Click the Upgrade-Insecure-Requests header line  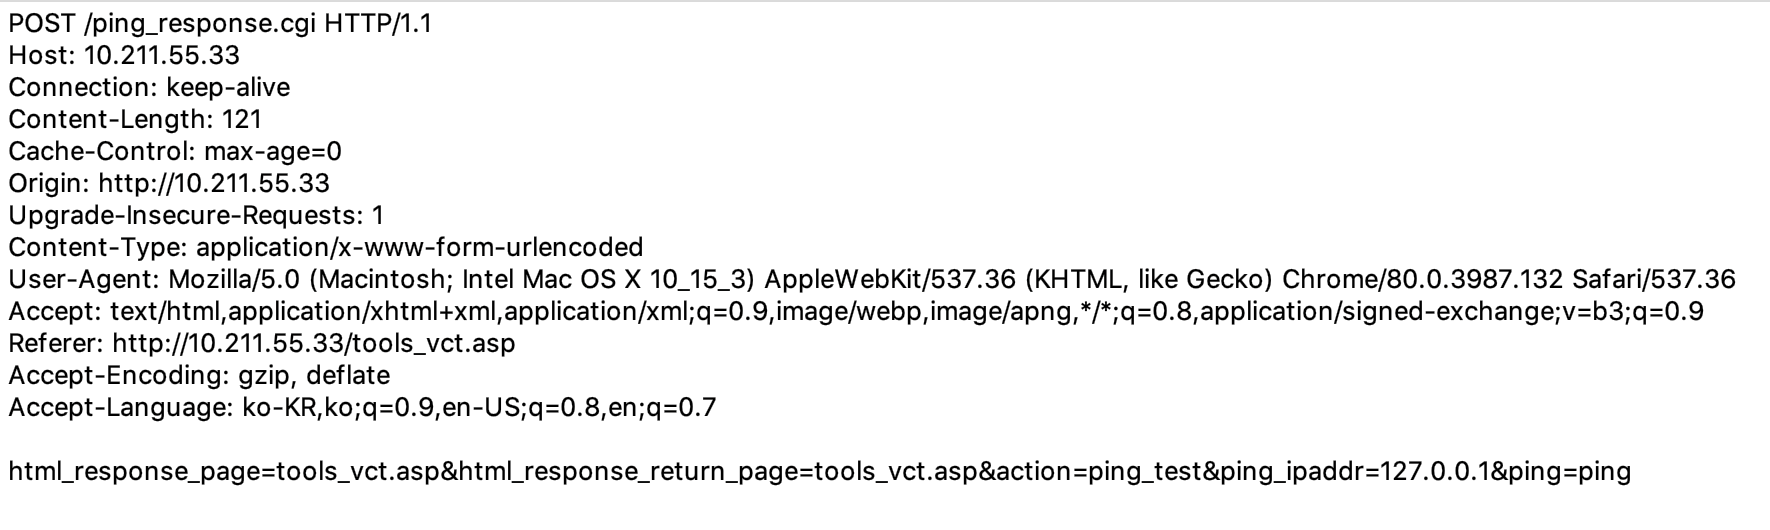(196, 215)
